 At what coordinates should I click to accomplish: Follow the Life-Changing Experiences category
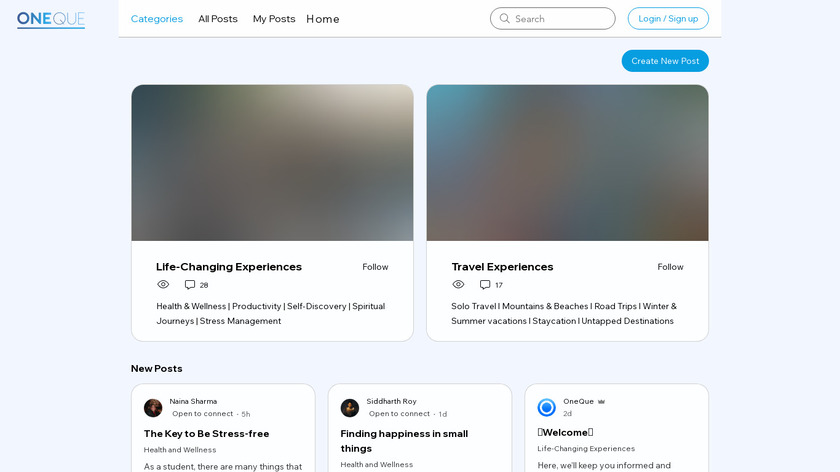[375, 267]
